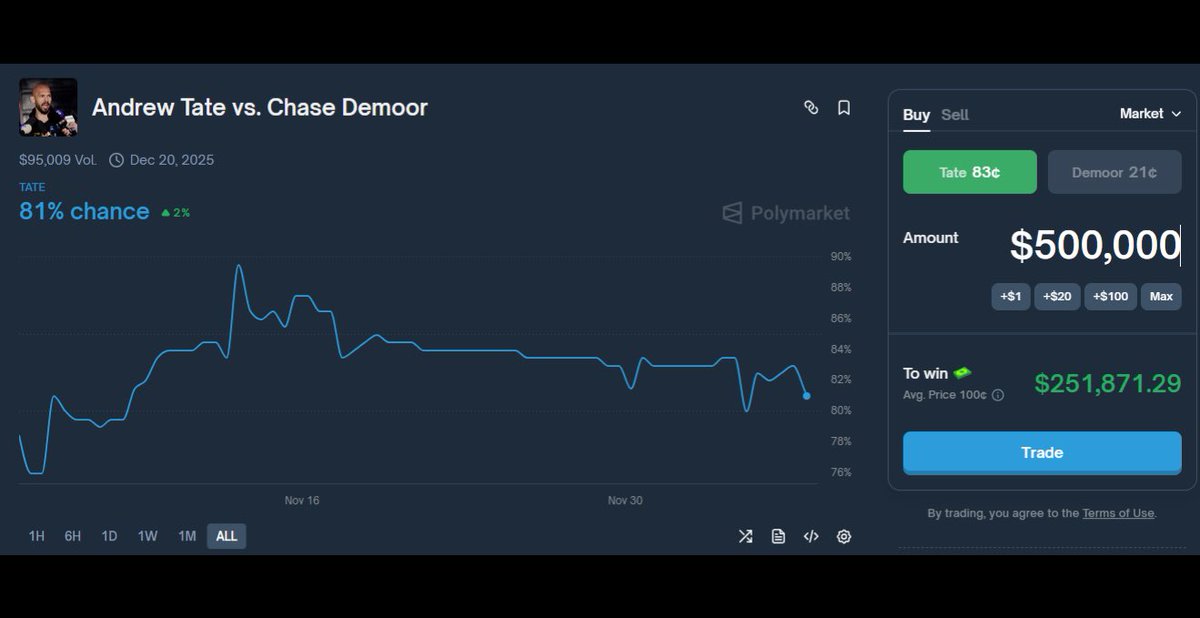Click the blue Trade button
1200x618 pixels.
pos(1042,453)
